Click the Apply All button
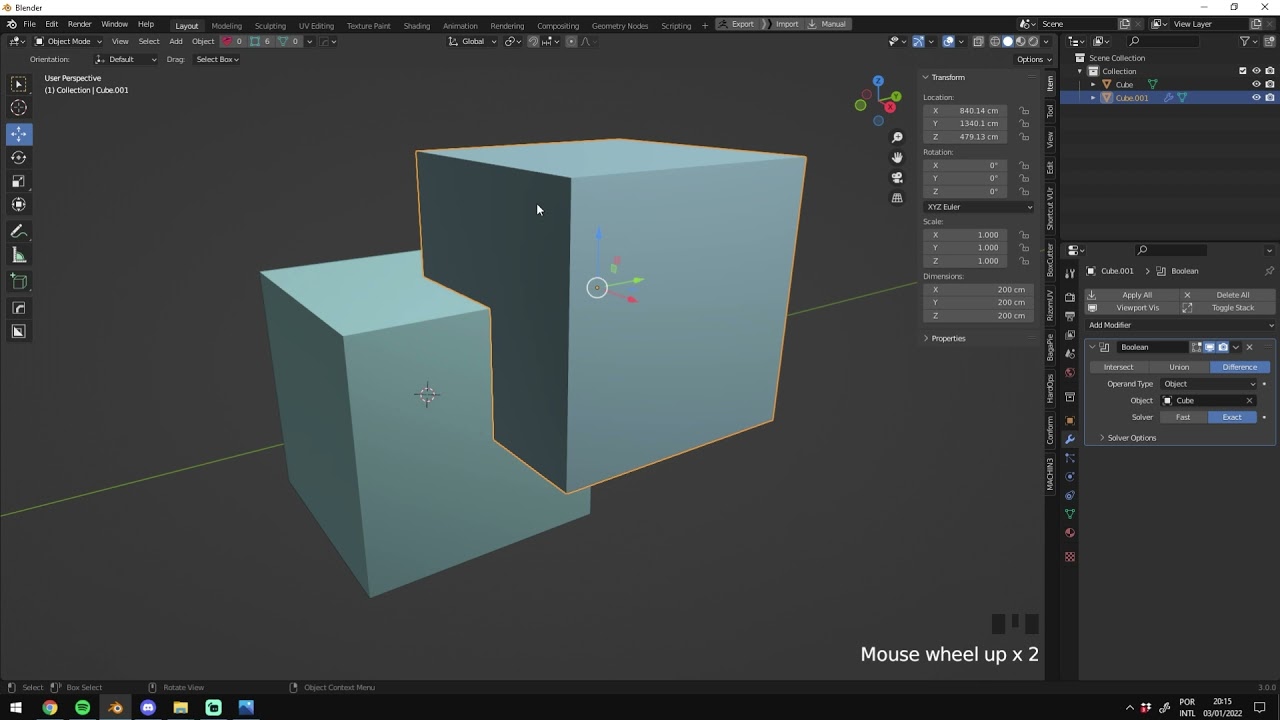The image size is (1280, 720). (1136, 295)
